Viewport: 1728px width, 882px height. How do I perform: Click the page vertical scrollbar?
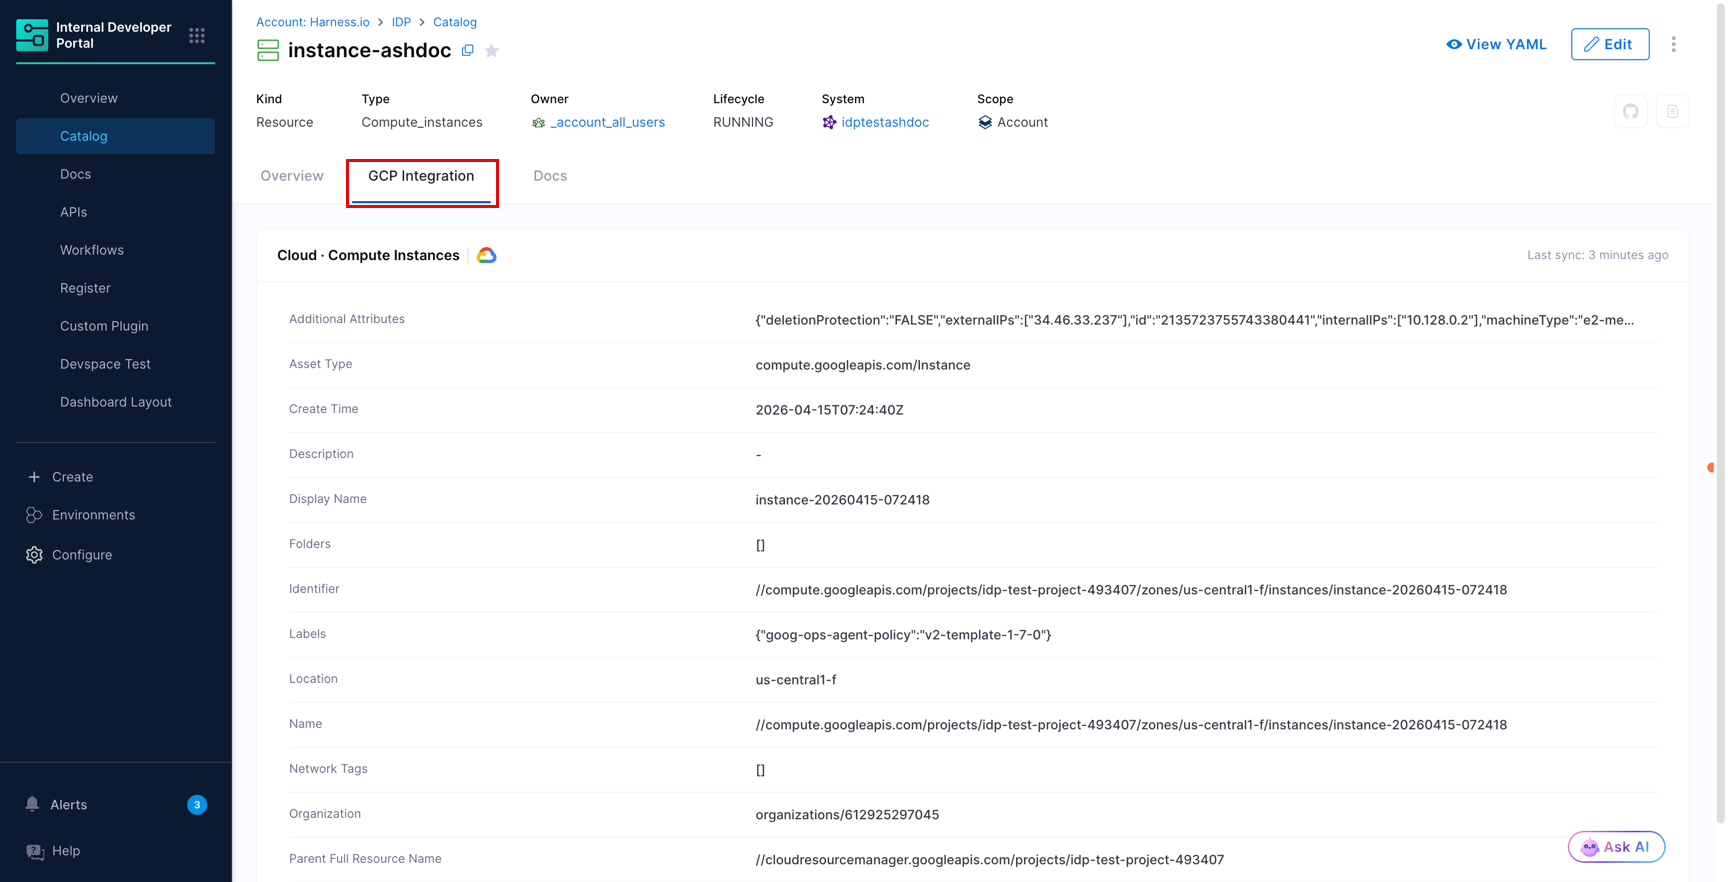[x=1720, y=412]
